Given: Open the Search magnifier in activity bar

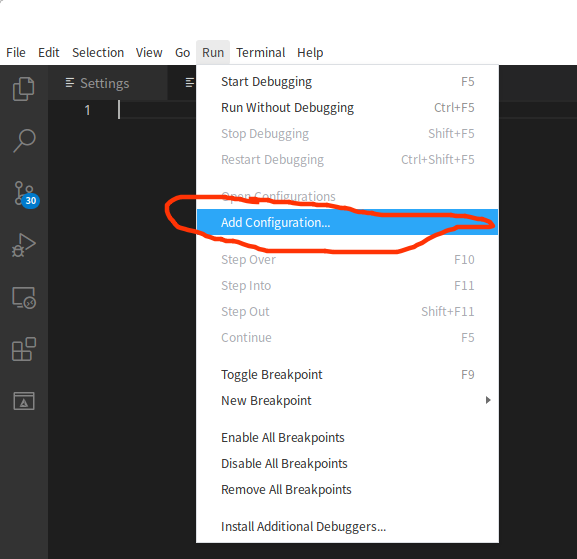Looking at the screenshot, I should 24,141.
